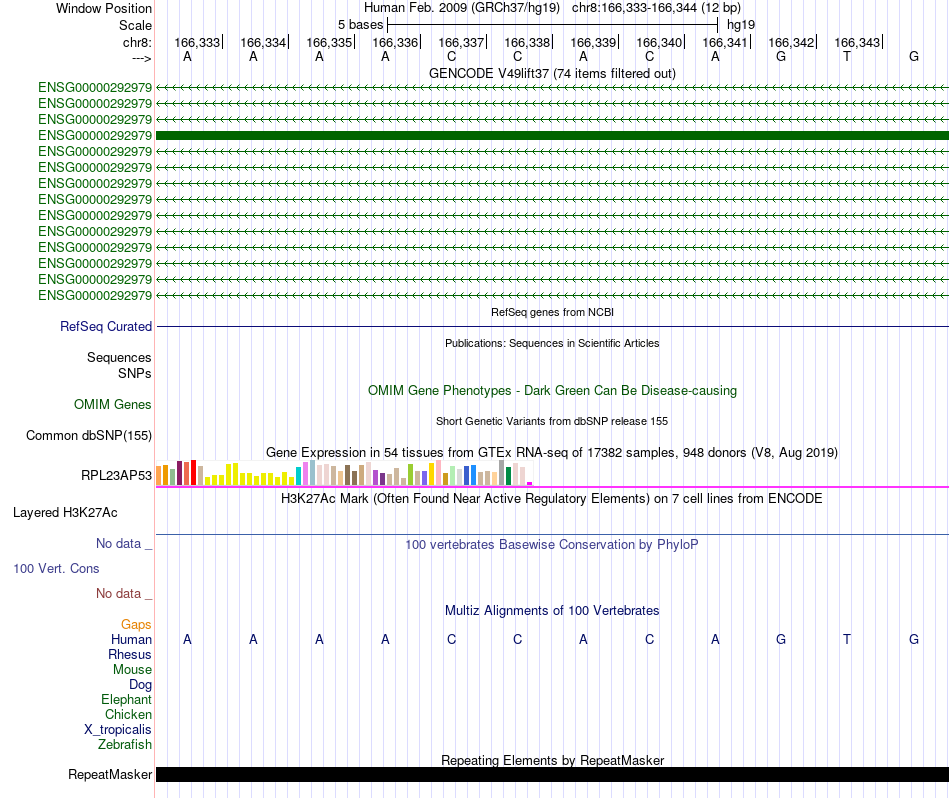The image size is (950, 798).
Task: Click the Layered H3K27Ac label
Action: coord(65,513)
